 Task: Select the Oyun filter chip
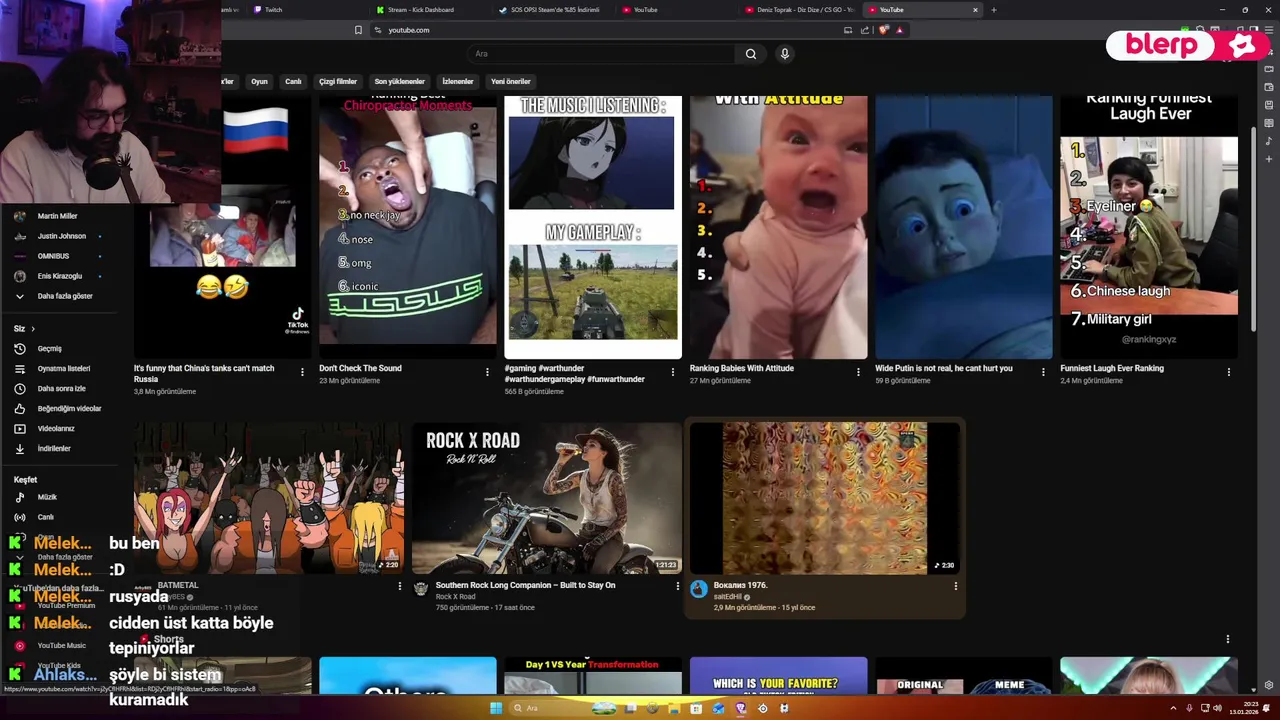[259, 81]
